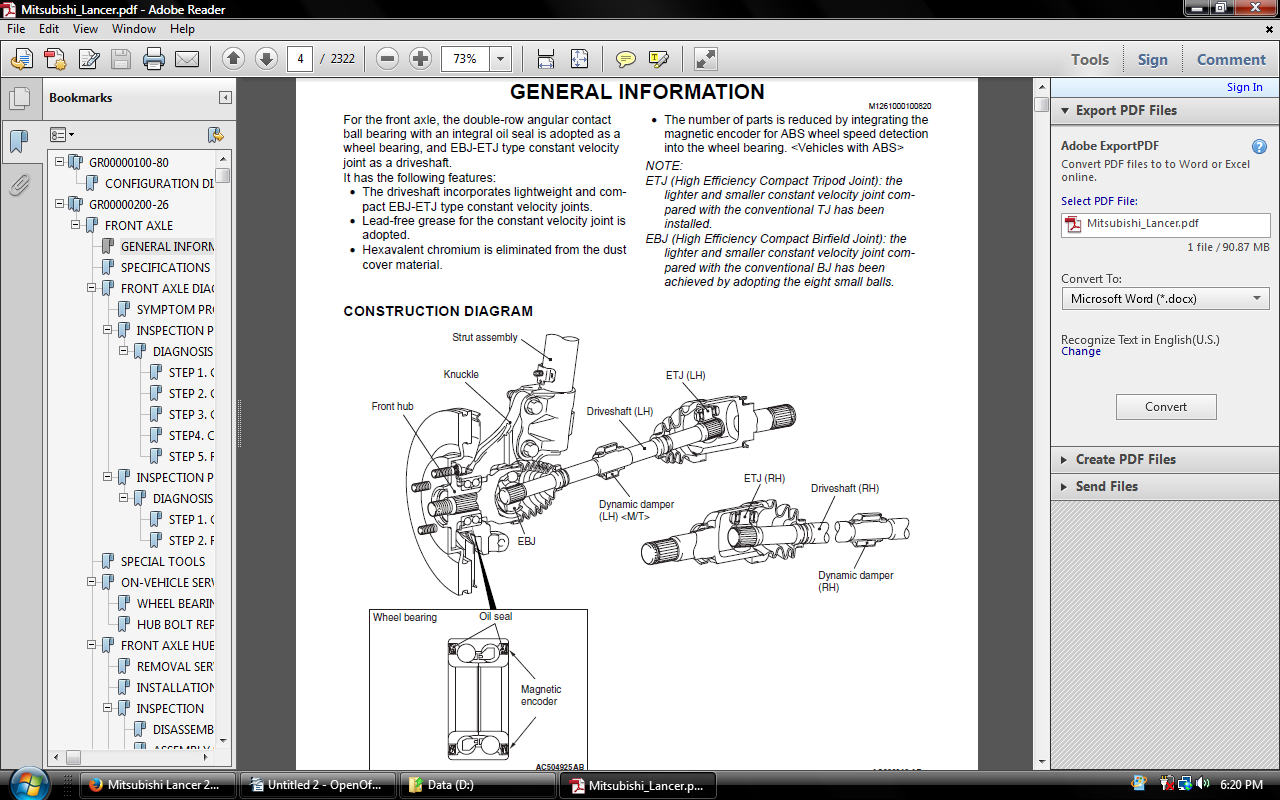Open the Attachments paperclip panel

pos(19,184)
